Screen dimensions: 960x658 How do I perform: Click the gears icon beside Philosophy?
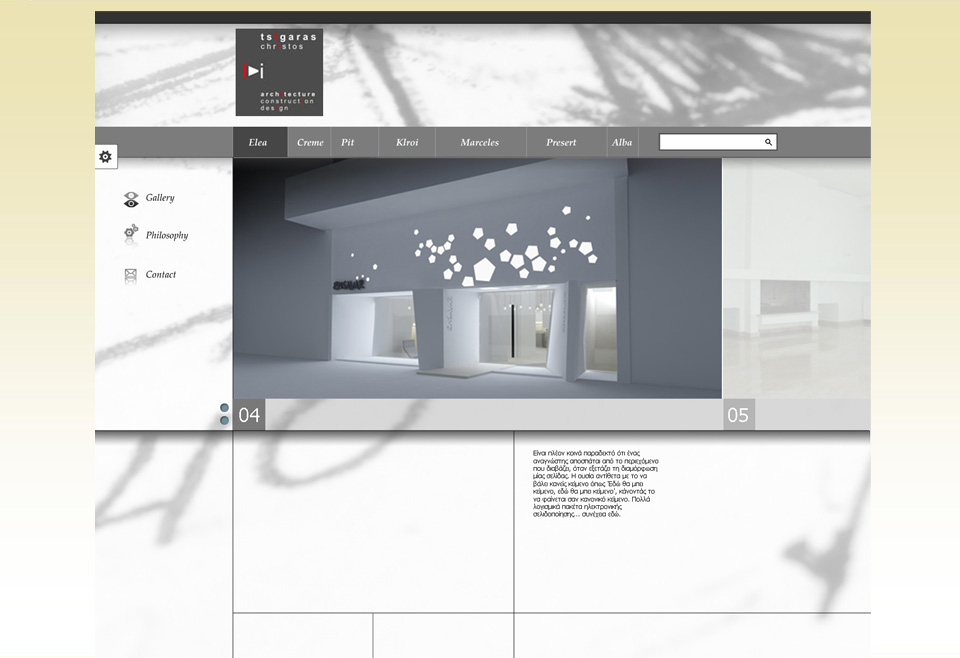(x=131, y=236)
